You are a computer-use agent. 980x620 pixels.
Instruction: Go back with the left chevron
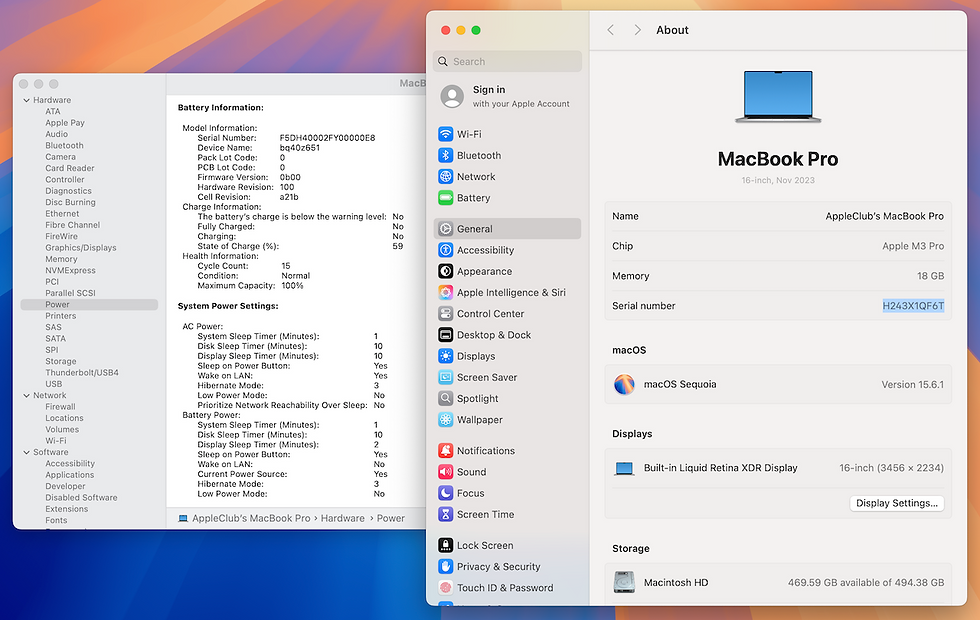(611, 30)
